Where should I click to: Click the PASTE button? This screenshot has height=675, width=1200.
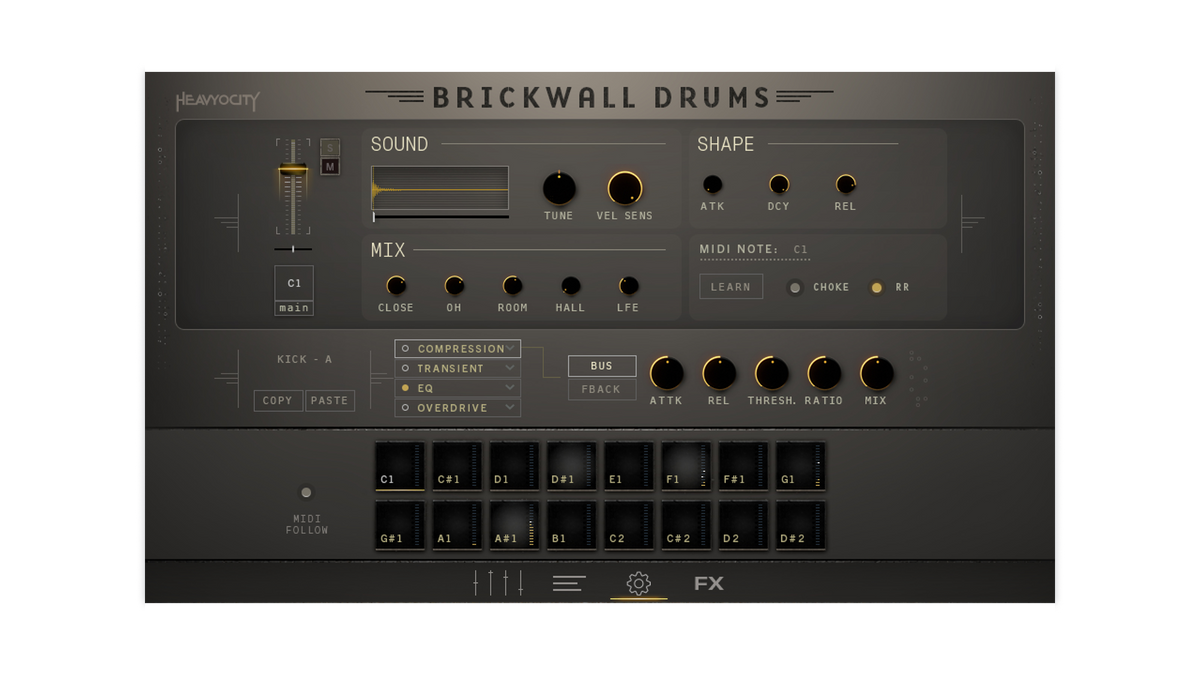330,400
